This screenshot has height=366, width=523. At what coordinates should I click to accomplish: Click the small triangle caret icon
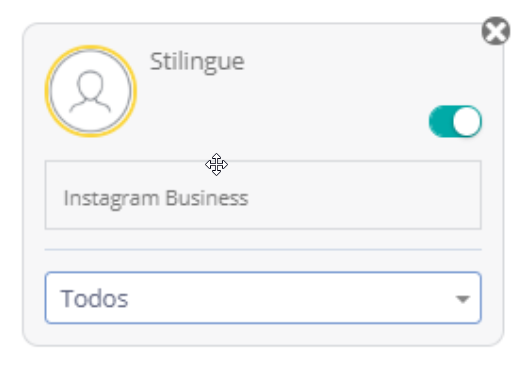click(463, 299)
